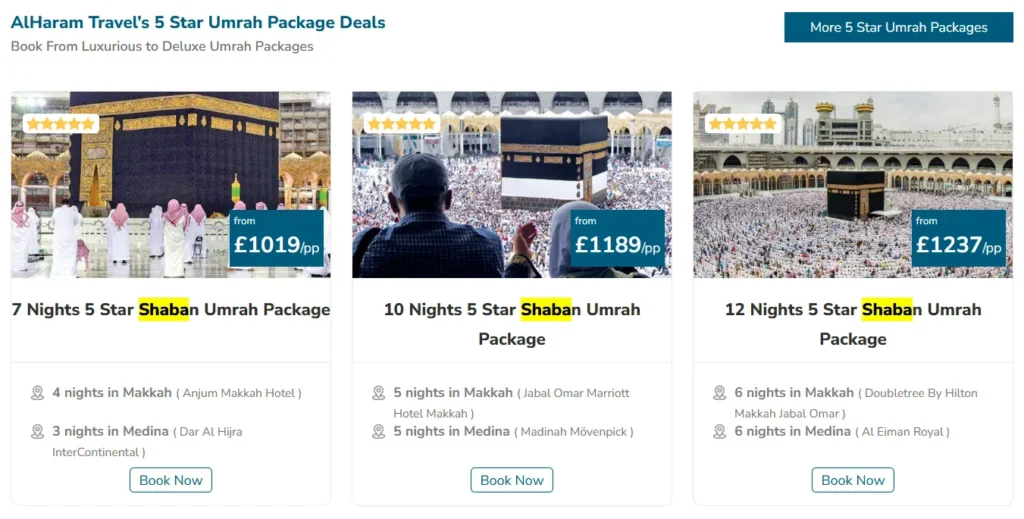The width and height of the screenshot is (1024, 519).
Task: Click the £1189/pp price tag
Action: coord(617,239)
